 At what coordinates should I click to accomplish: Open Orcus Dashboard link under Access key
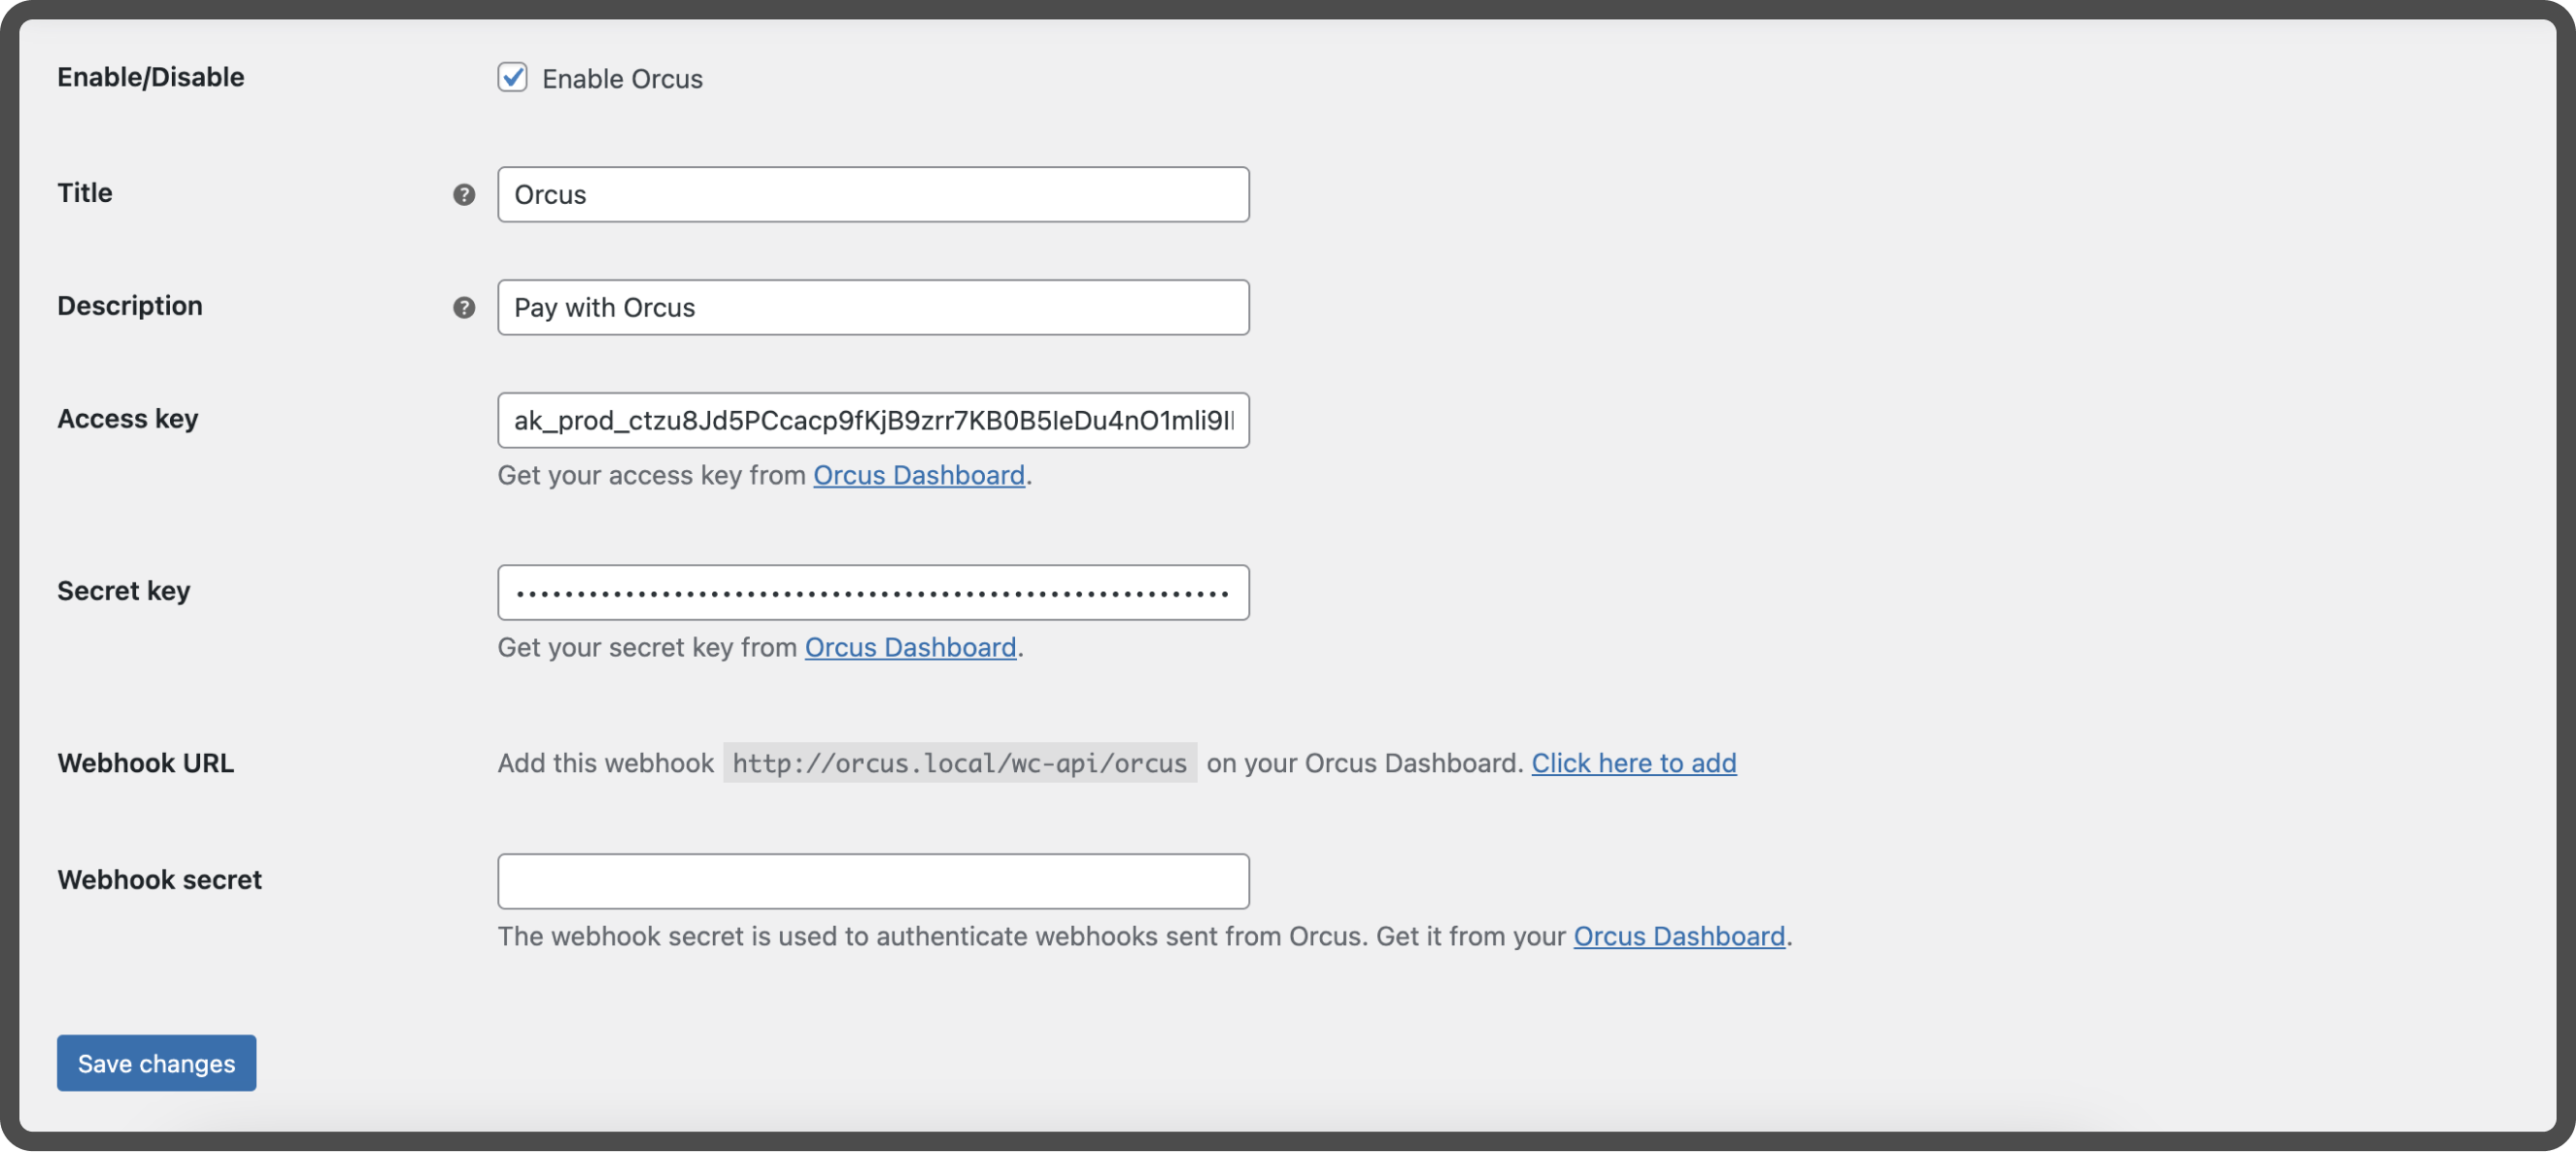(918, 475)
